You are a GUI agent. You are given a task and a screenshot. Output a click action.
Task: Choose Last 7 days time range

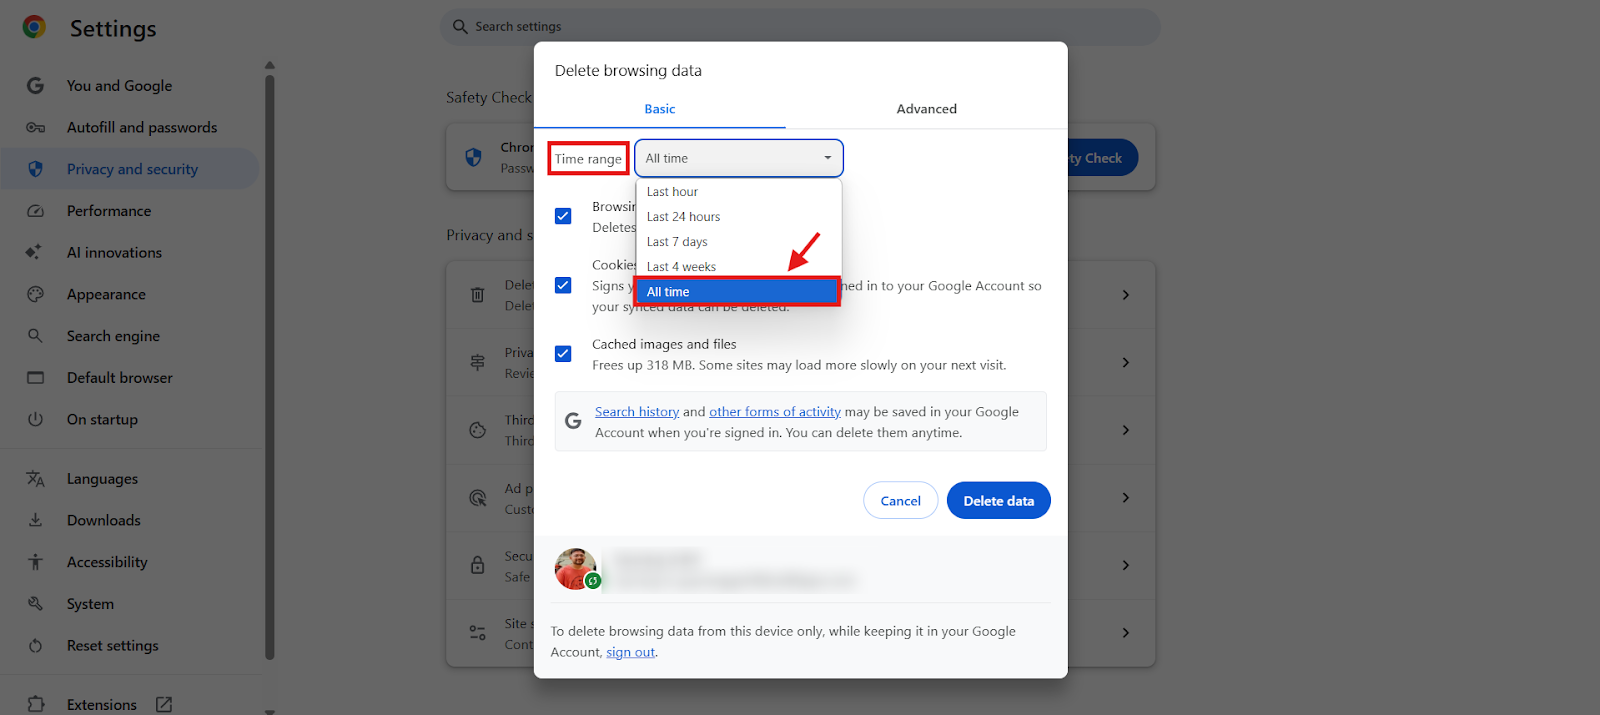point(739,242)
